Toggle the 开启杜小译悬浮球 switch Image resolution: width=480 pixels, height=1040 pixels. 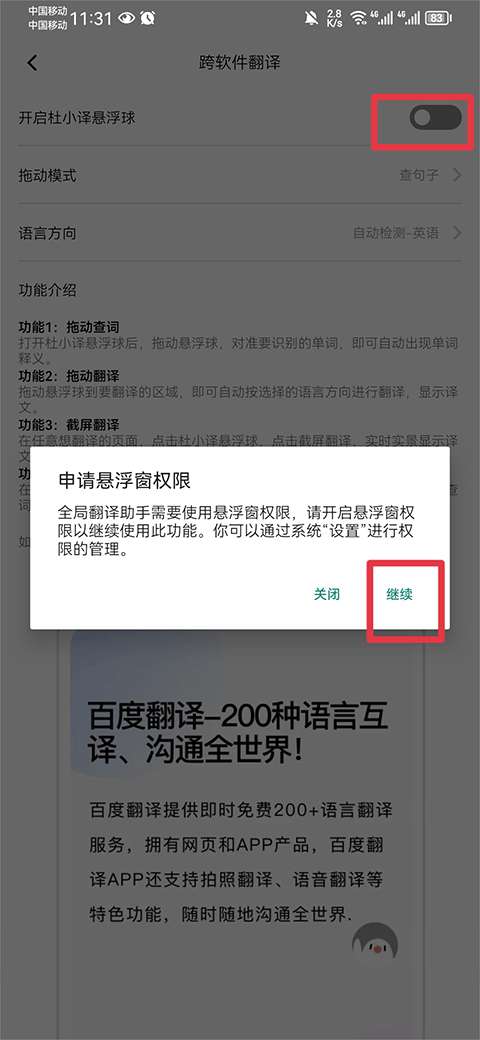click(x=435, y=118)
